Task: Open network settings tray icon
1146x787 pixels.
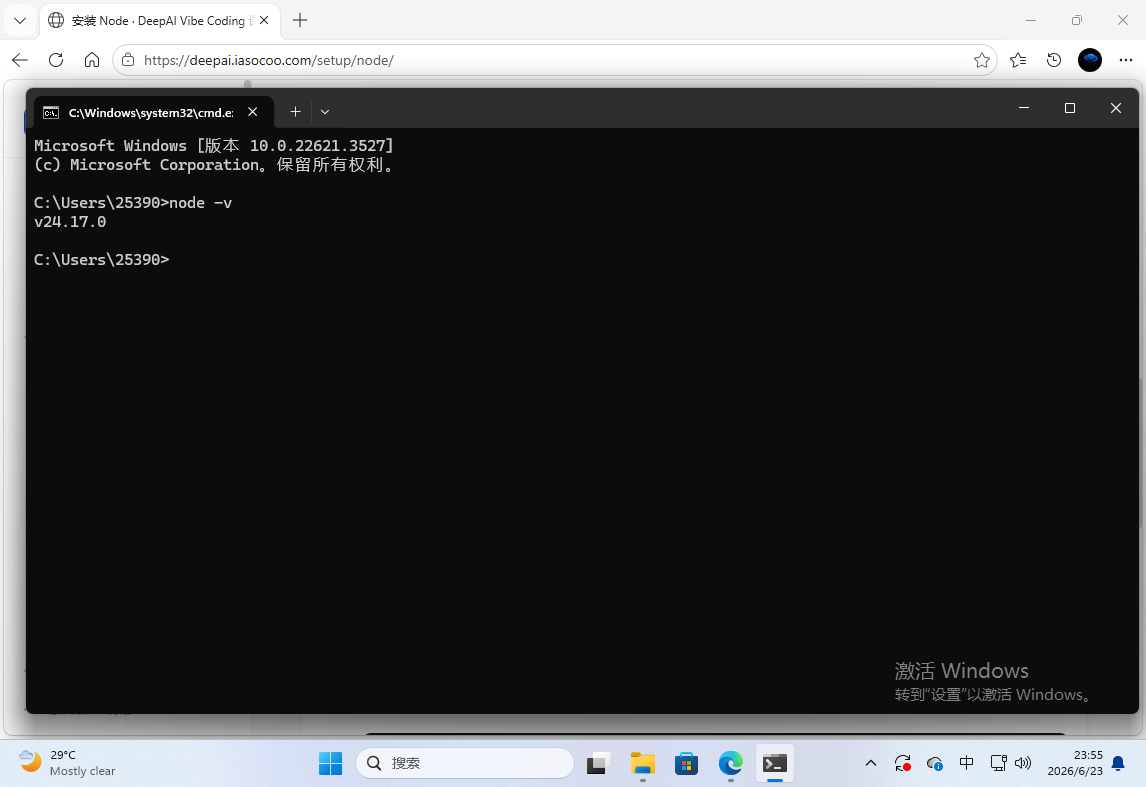Action: [998, 763]
